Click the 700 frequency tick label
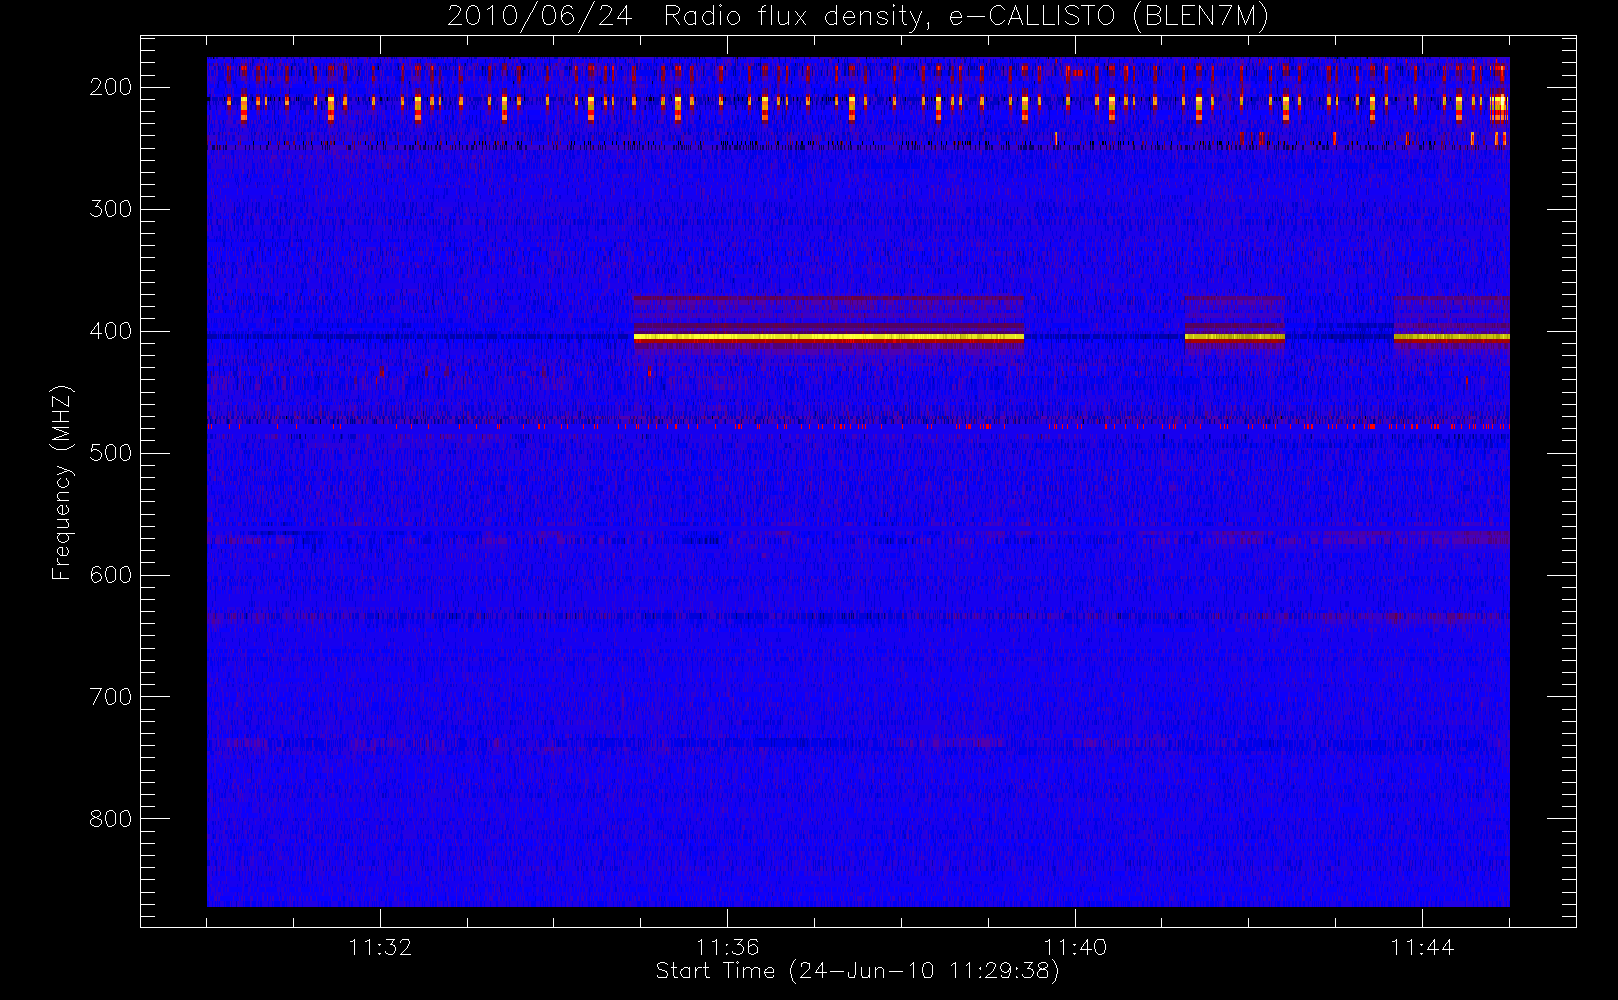Viewport: 1618px width, 1000px height. tap(111, 697)
